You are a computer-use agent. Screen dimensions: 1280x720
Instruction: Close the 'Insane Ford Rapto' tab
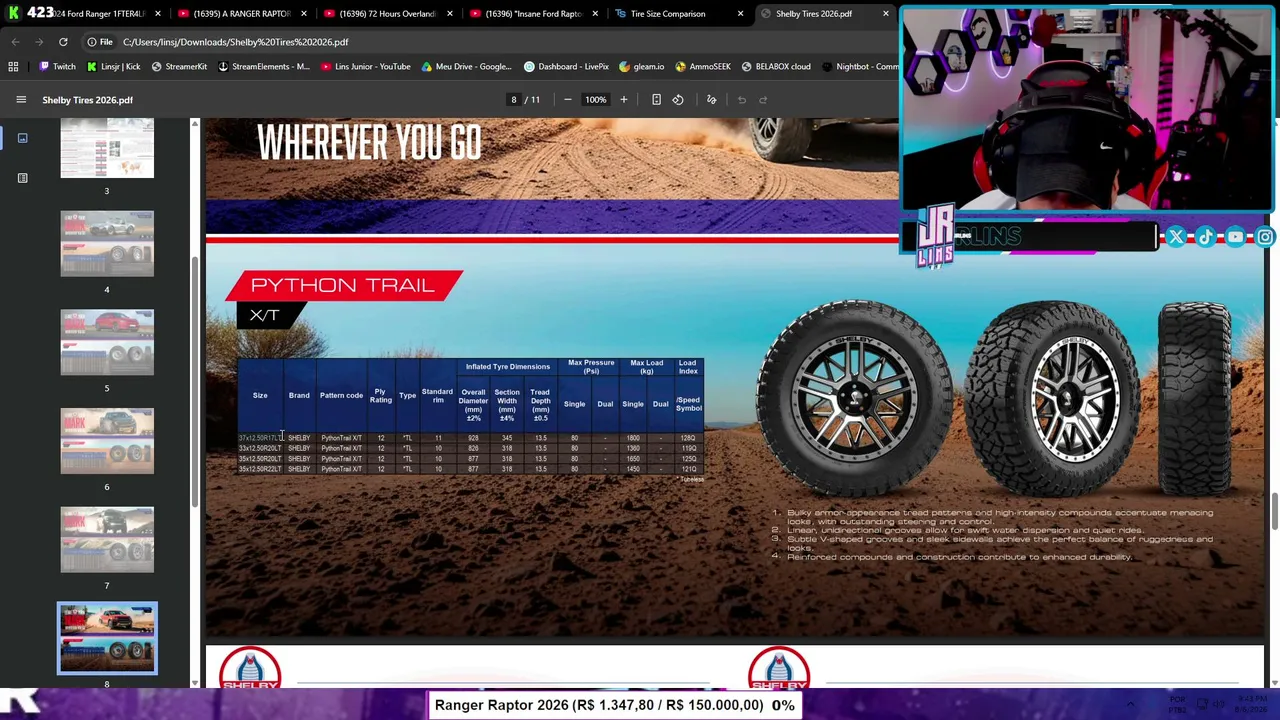[x=595, y=14]
